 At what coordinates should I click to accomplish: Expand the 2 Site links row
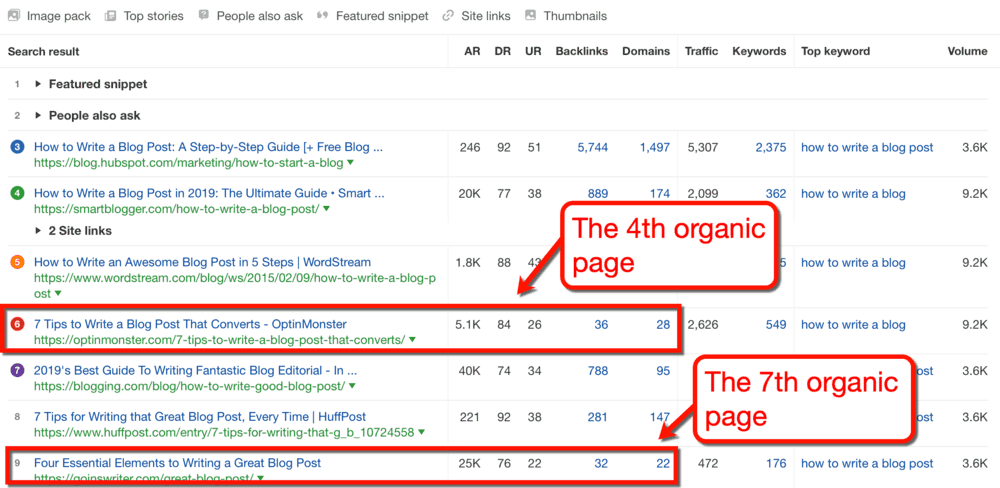(38, 231)
